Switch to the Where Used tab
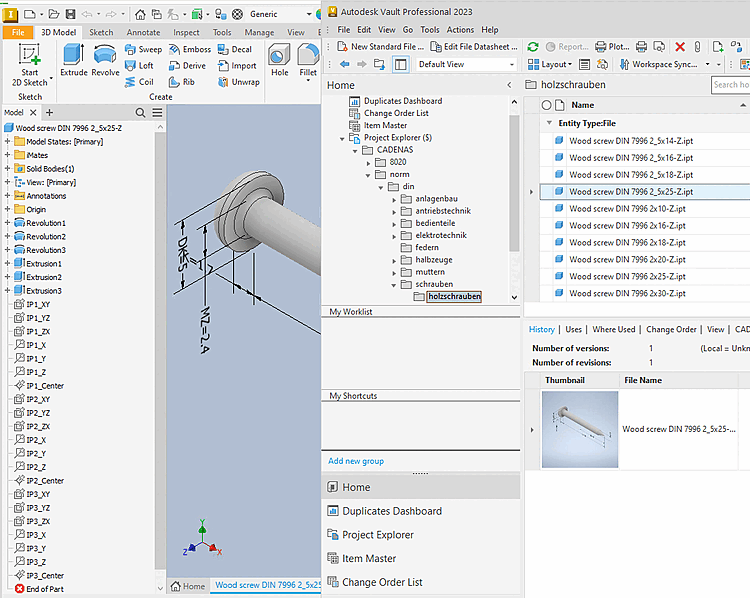This screenshot has height=598, width=750. point(613,329)
